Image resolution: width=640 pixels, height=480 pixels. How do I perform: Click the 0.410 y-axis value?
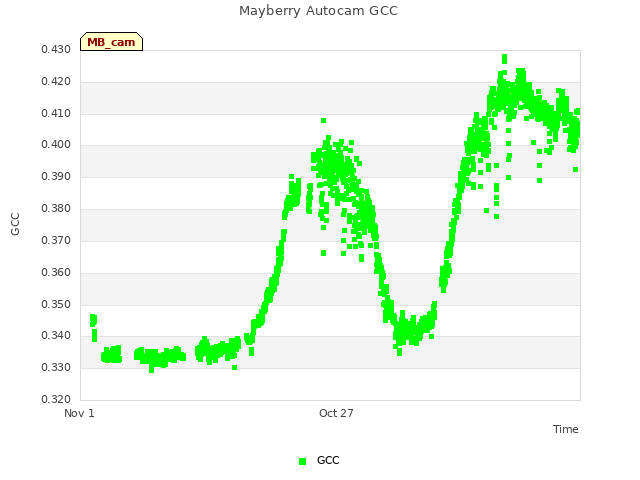pos(56,113)
